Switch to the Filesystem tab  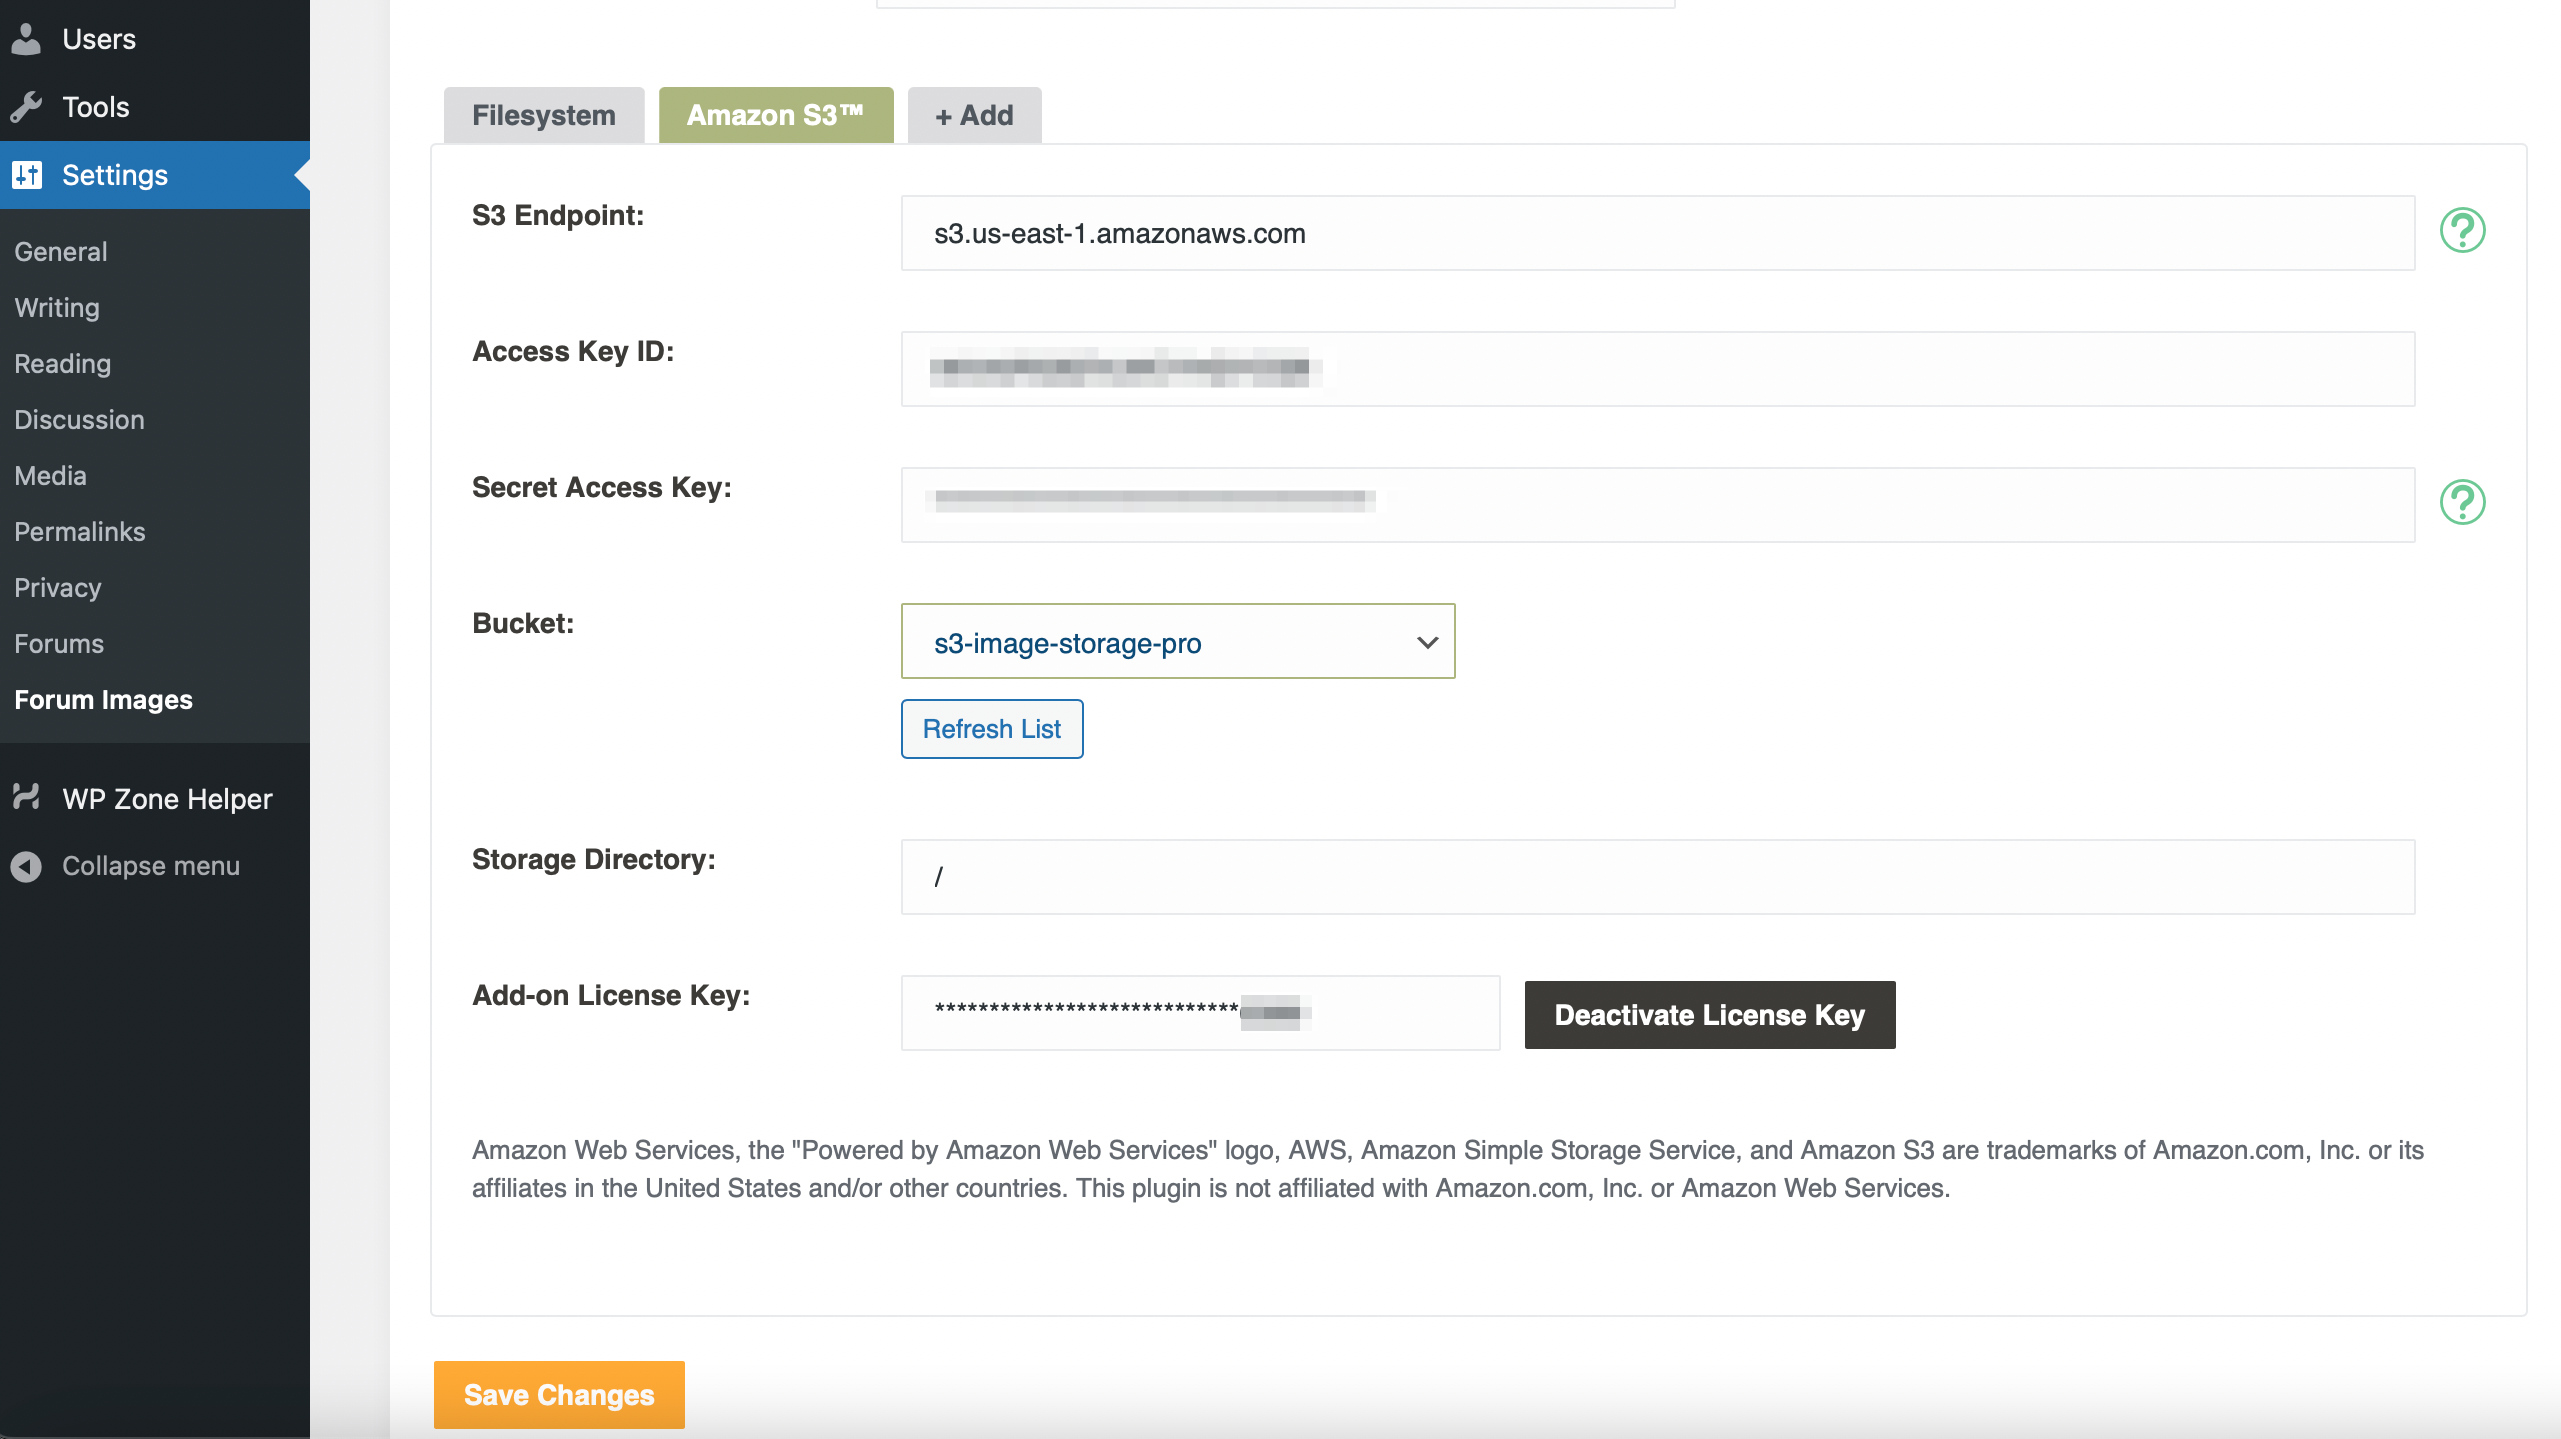tap(544, 115)
